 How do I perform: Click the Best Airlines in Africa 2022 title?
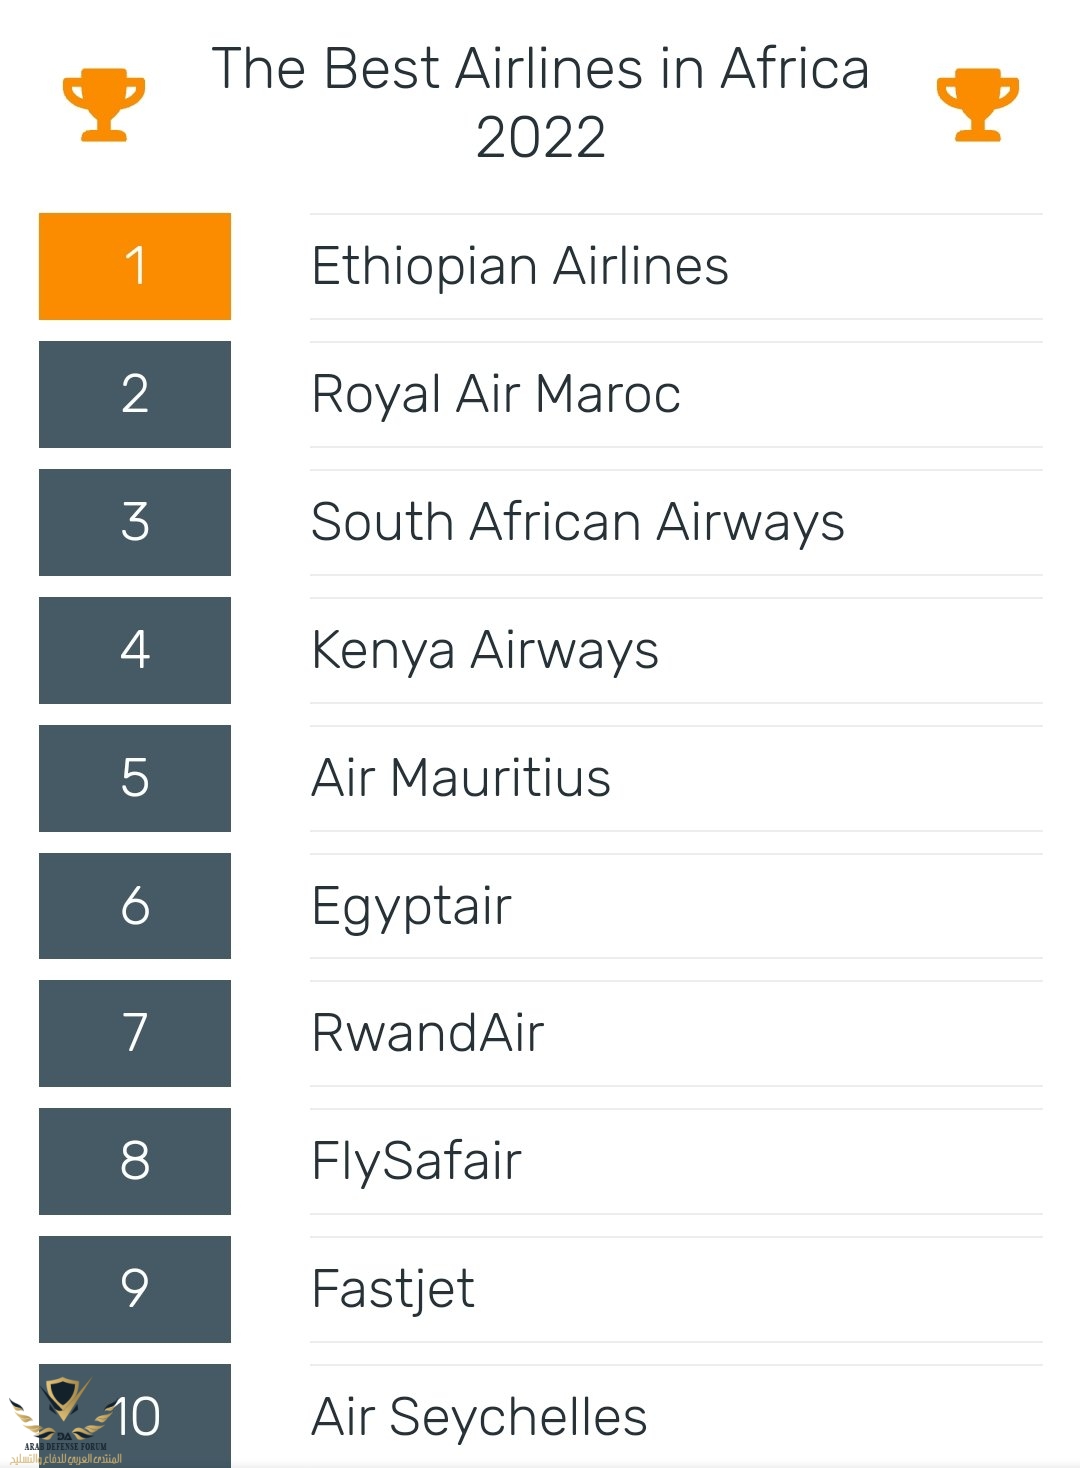click(540, 102)
